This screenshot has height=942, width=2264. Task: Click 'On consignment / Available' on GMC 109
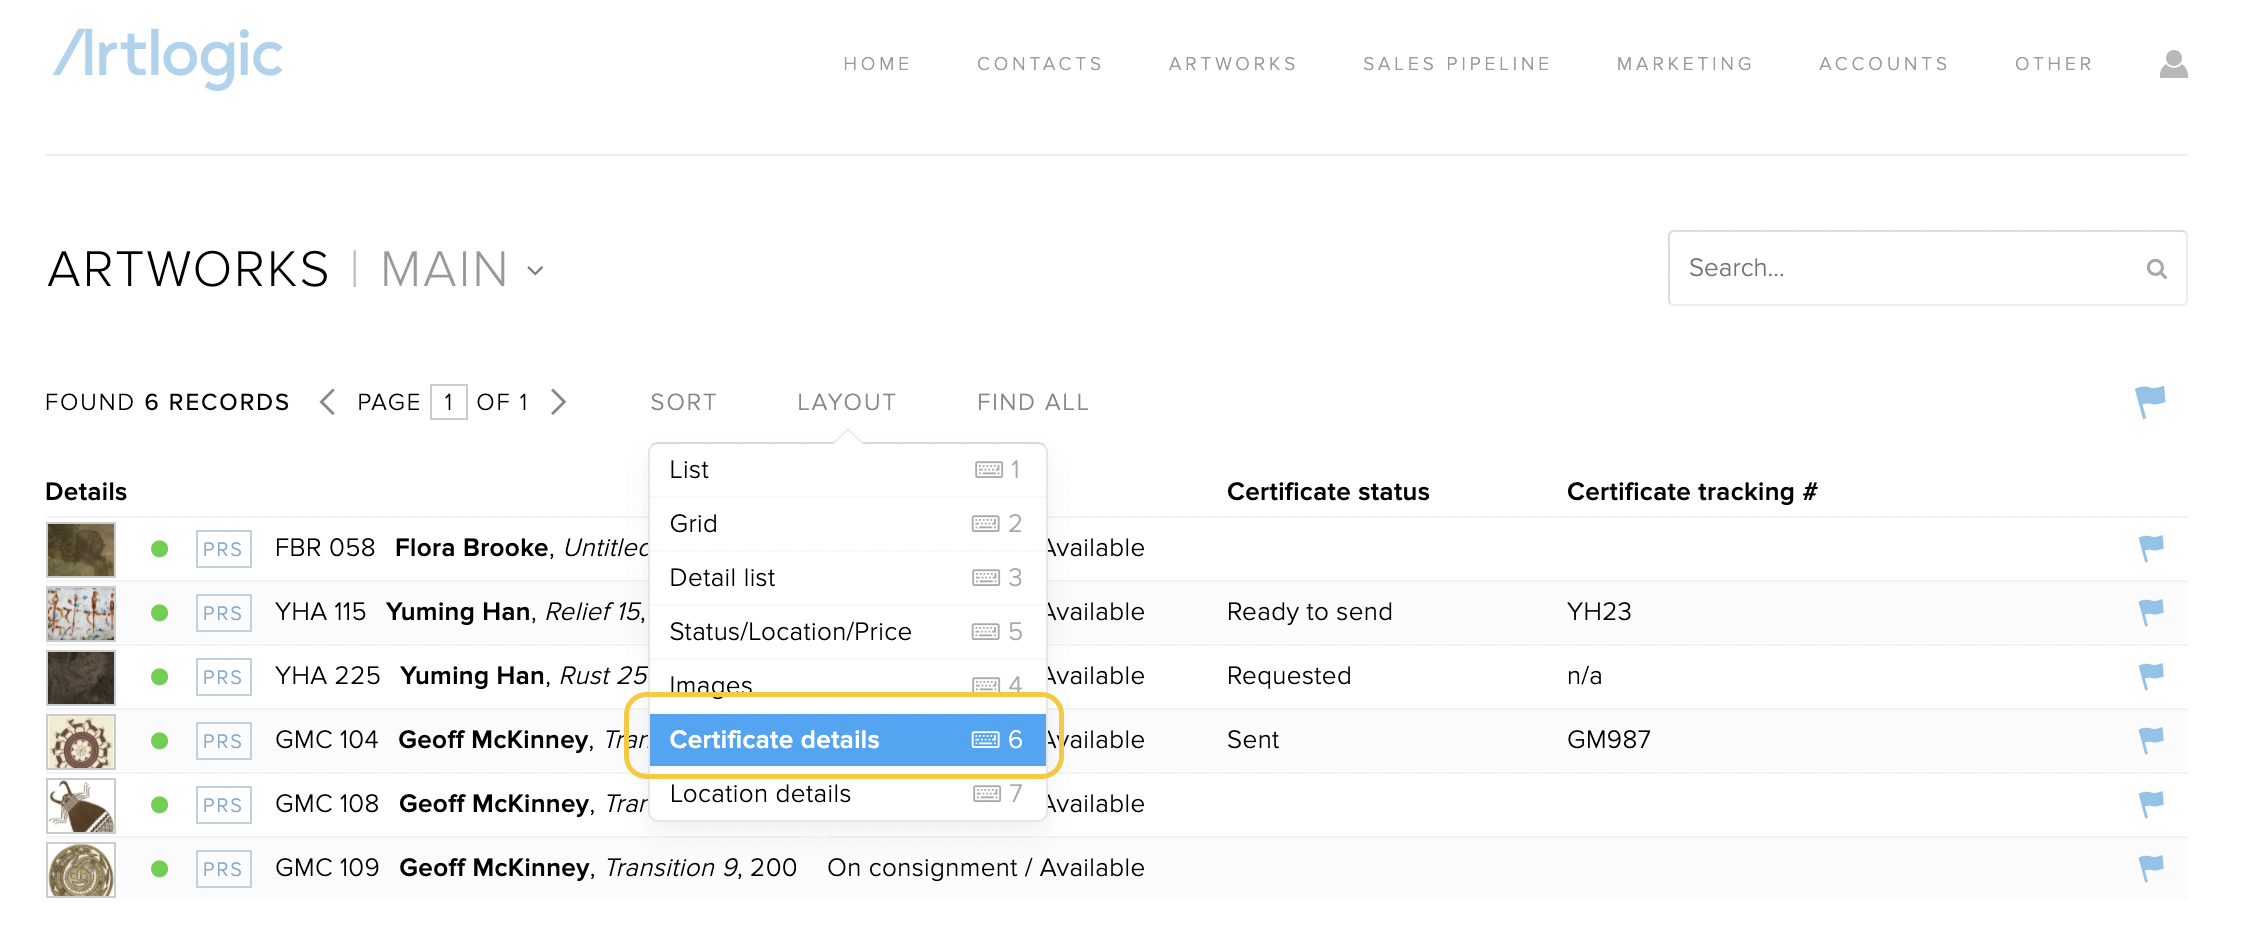point(986,868)
